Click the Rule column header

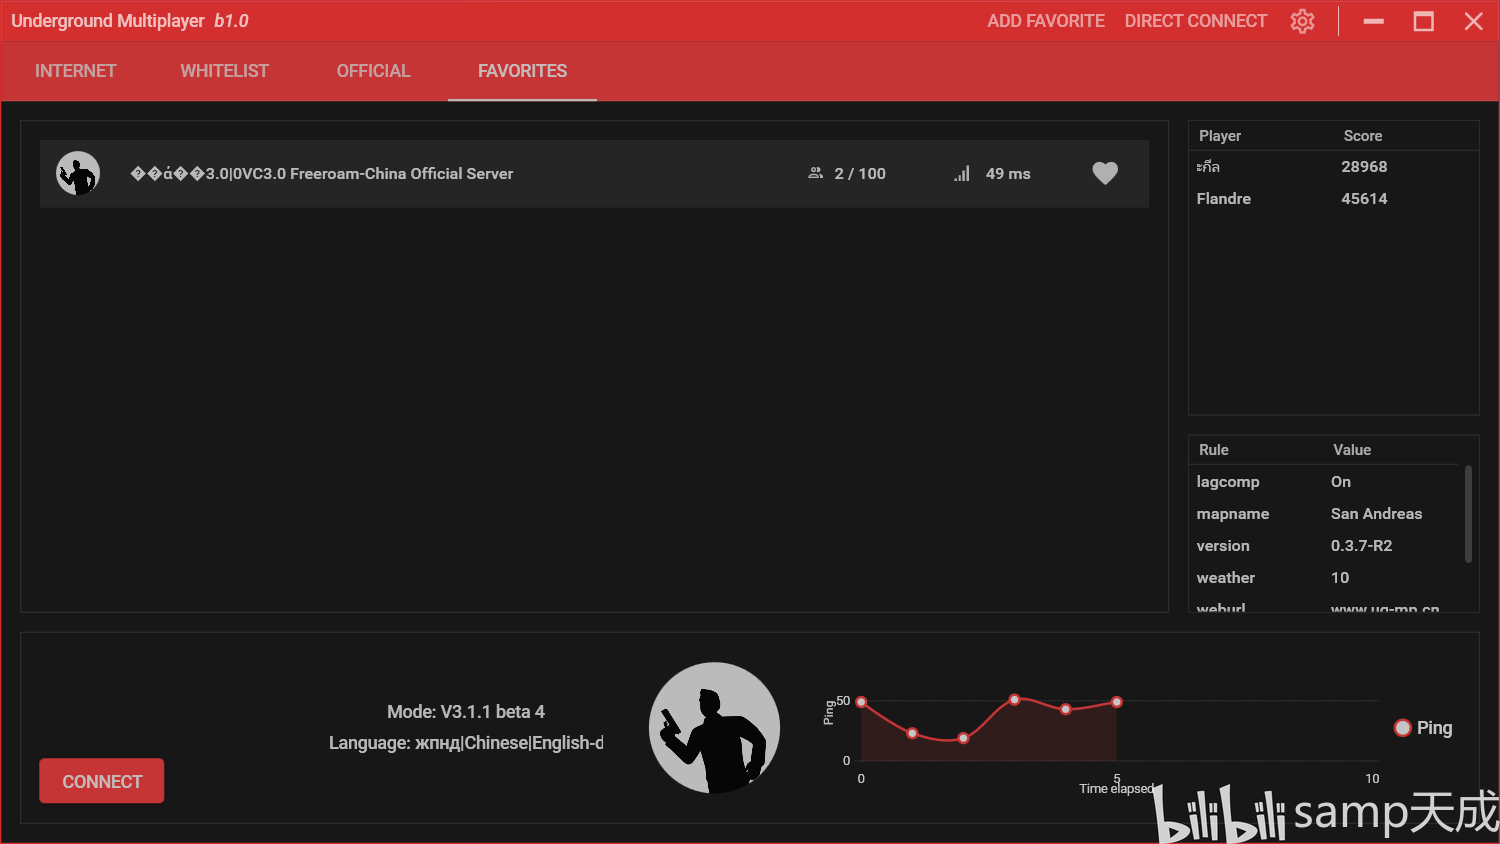(x=1213, y=450)
